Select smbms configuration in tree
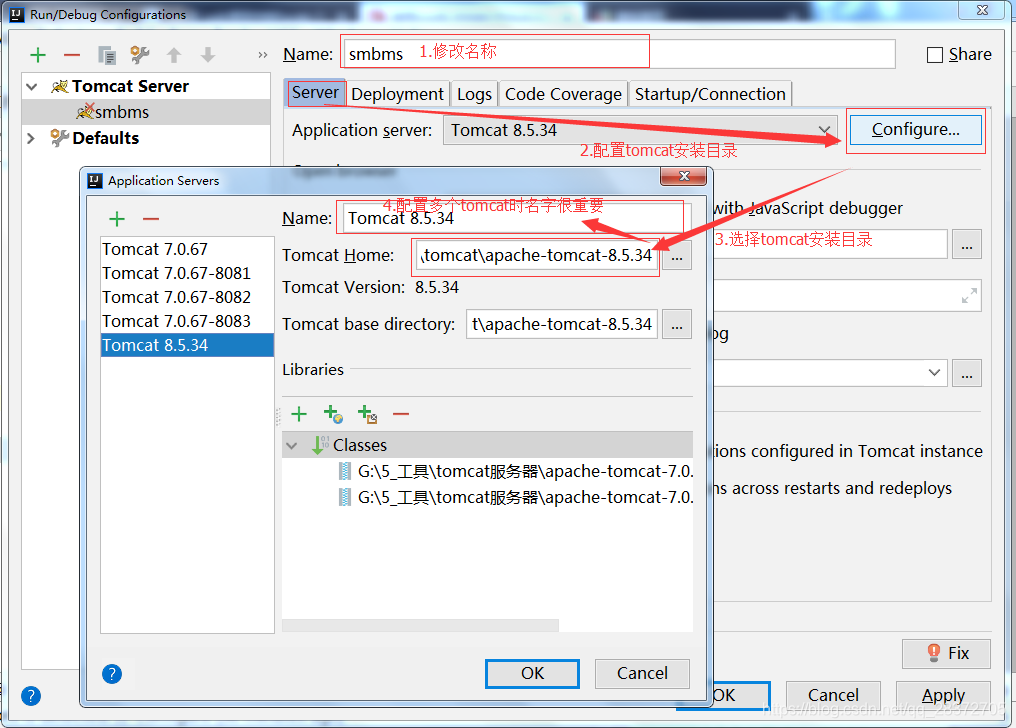The image size is (1016, 728). click(146, 112)
